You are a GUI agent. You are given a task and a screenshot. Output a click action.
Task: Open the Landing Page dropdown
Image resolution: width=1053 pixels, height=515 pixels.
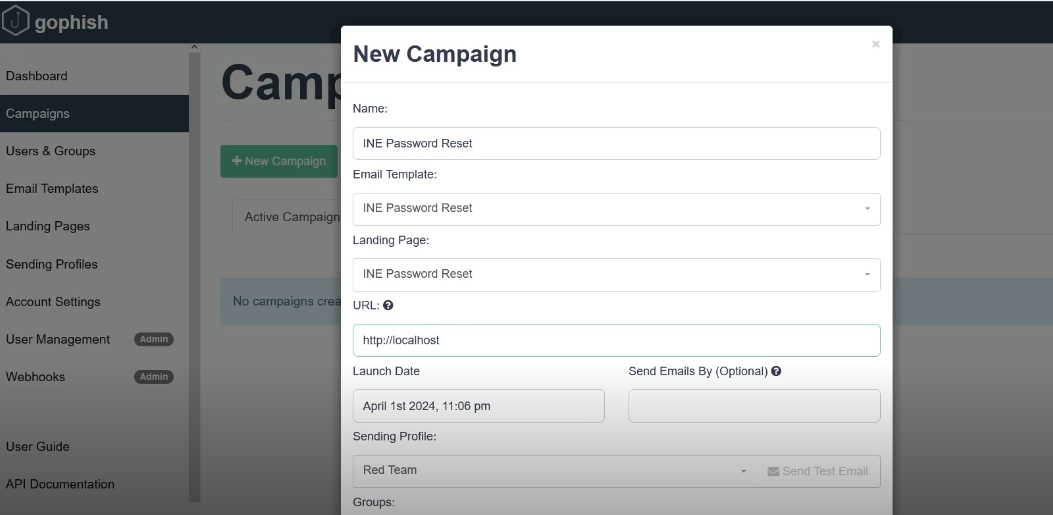point(616,274)
